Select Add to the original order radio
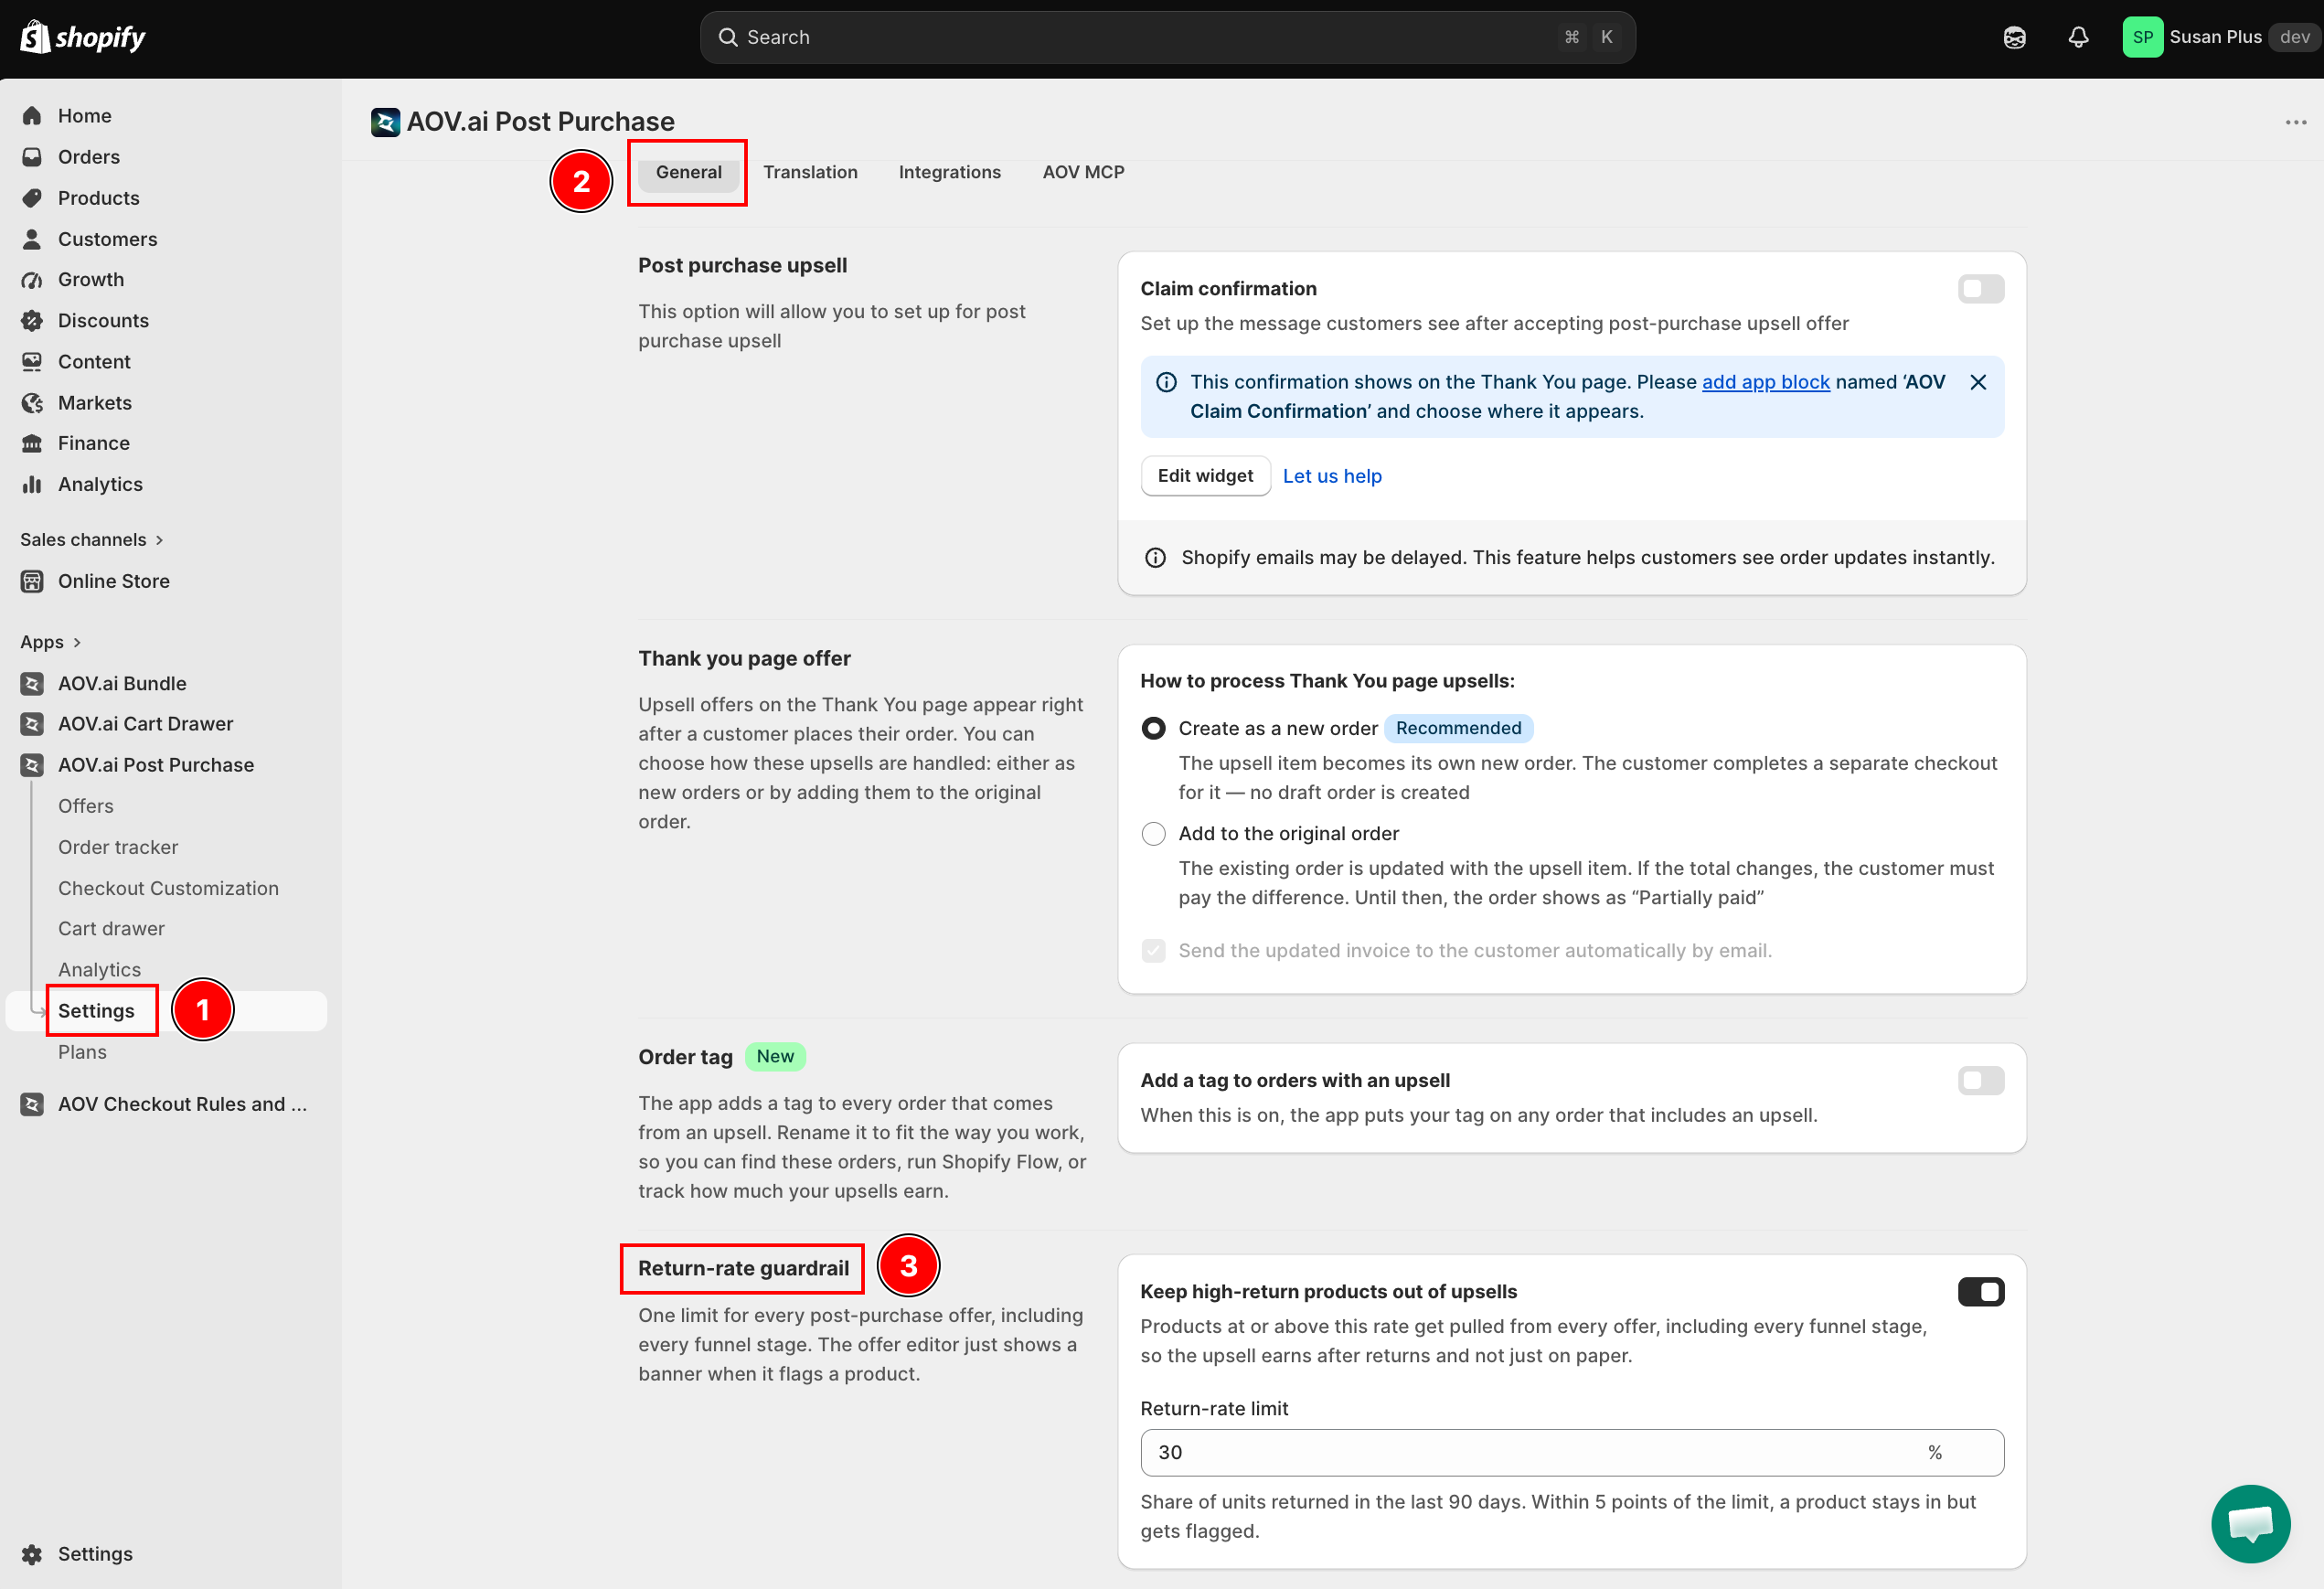 click(1153, 834)
